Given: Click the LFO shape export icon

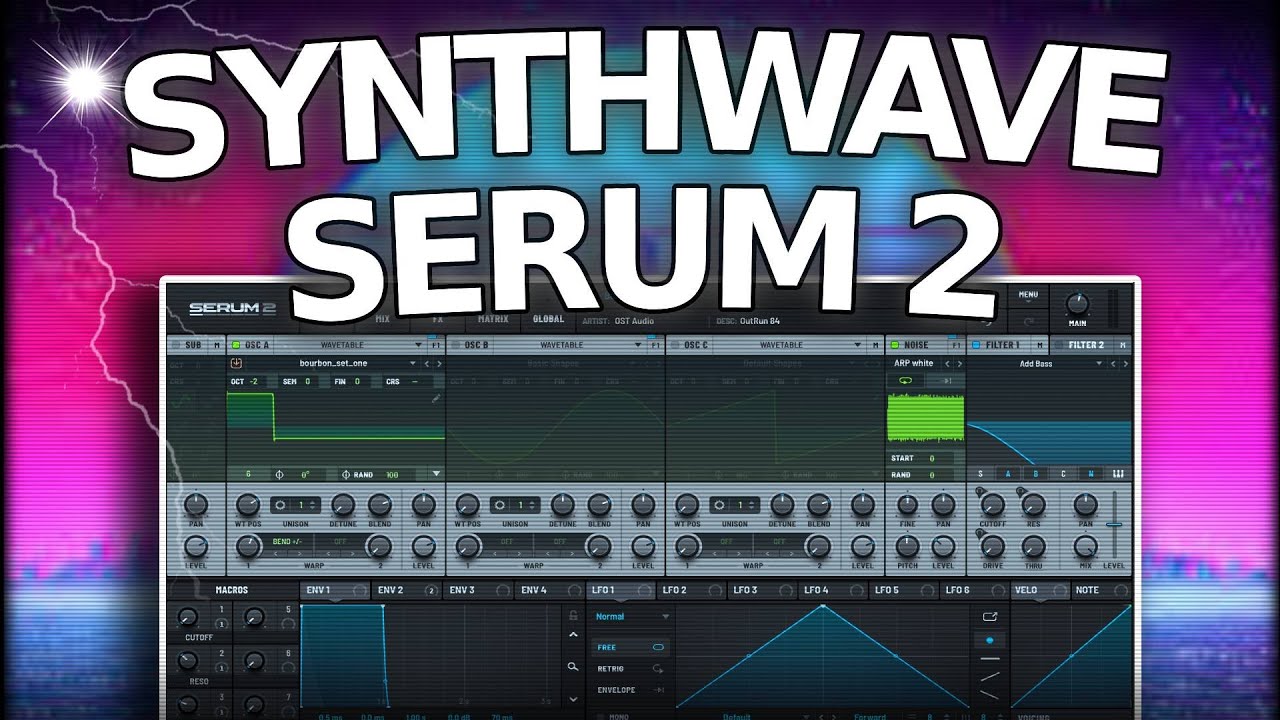Looking at the screenshot, I should (x=990, y=617).
